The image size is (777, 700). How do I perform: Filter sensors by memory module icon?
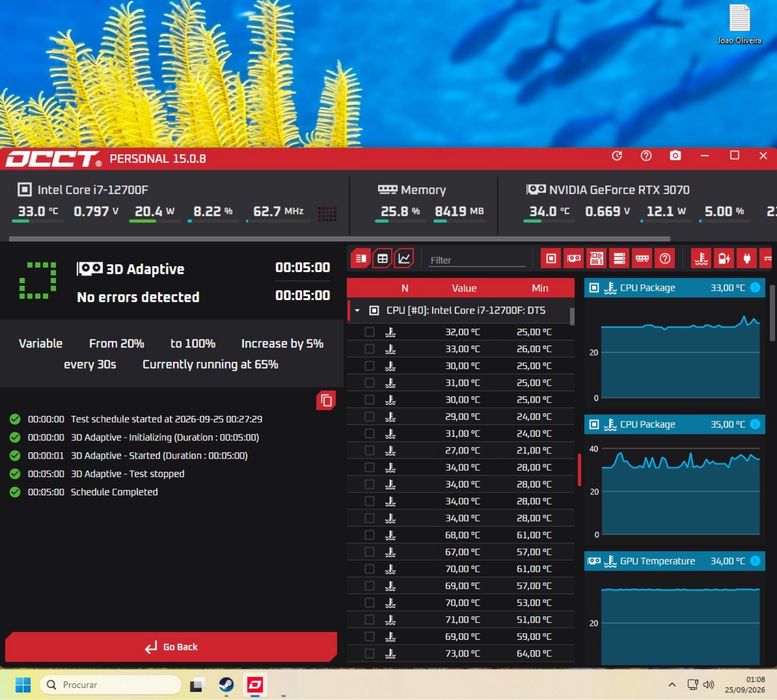pos(642,259)
